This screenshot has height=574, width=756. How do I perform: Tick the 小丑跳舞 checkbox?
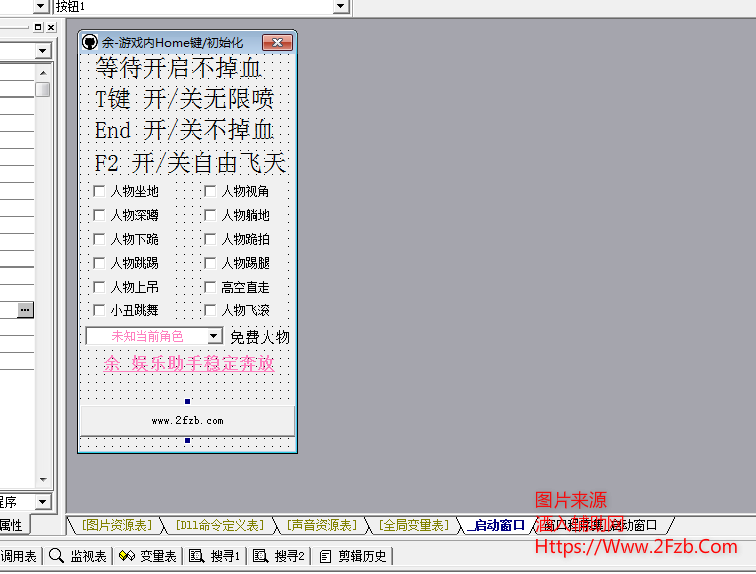(x=99, y=310)
